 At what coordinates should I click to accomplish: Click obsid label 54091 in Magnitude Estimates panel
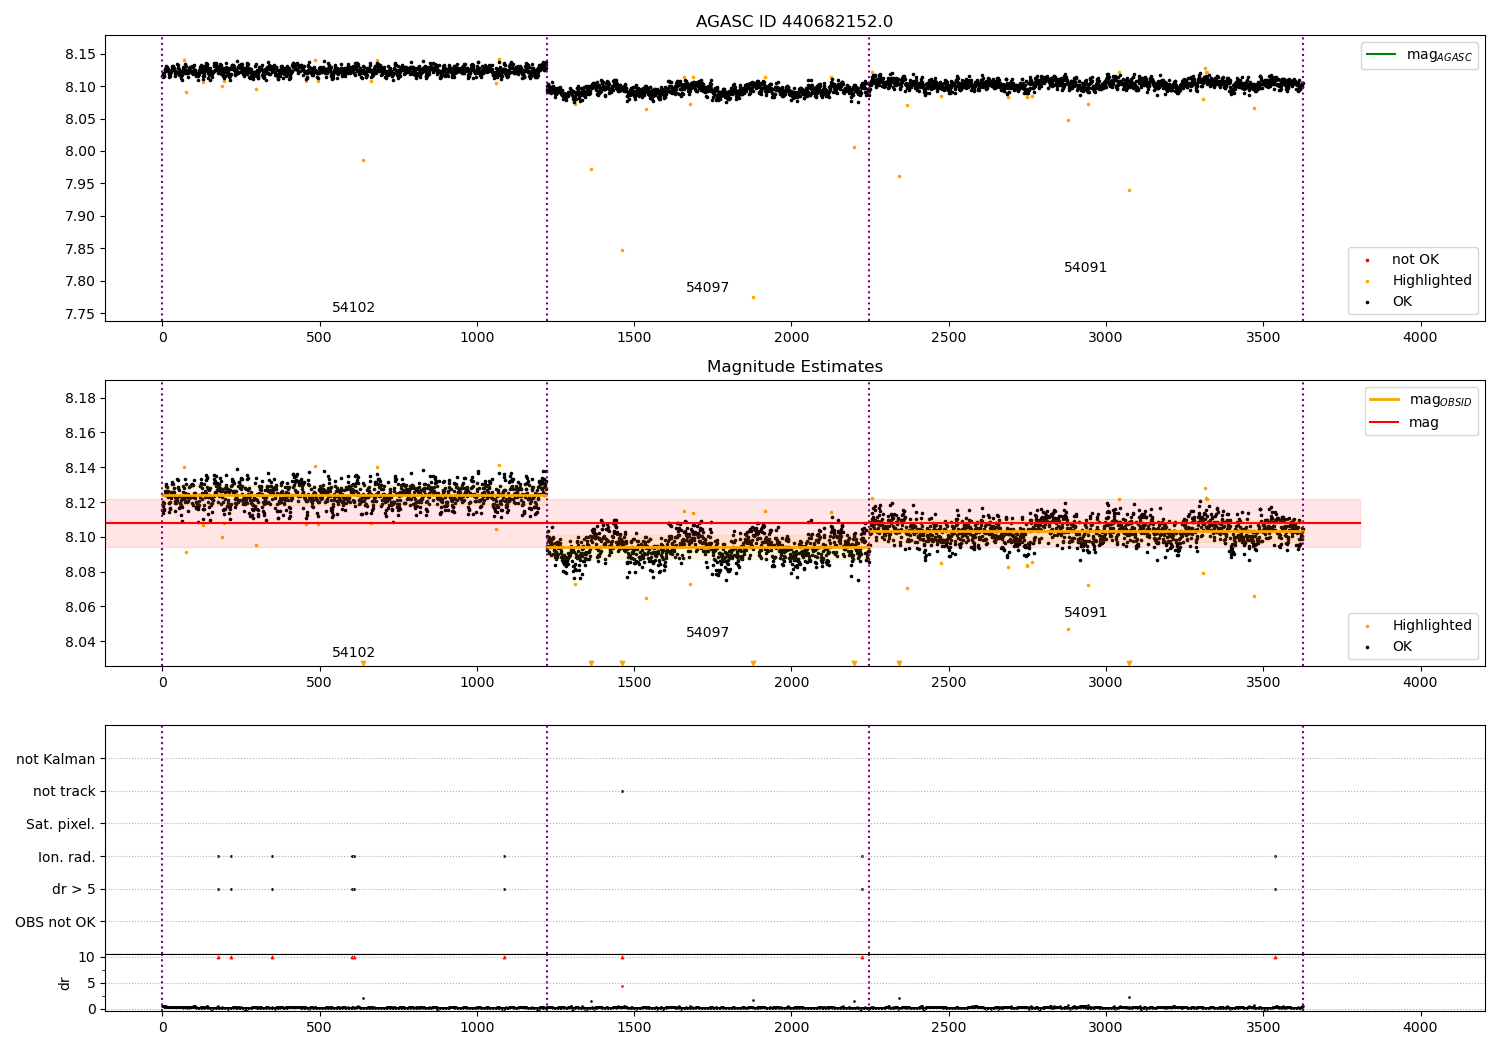pyautogui.click(x=1085, y=613)
